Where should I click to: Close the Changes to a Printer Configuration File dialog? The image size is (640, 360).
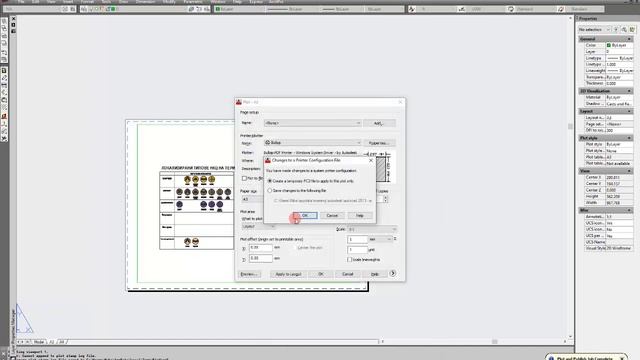pos(371,160)
